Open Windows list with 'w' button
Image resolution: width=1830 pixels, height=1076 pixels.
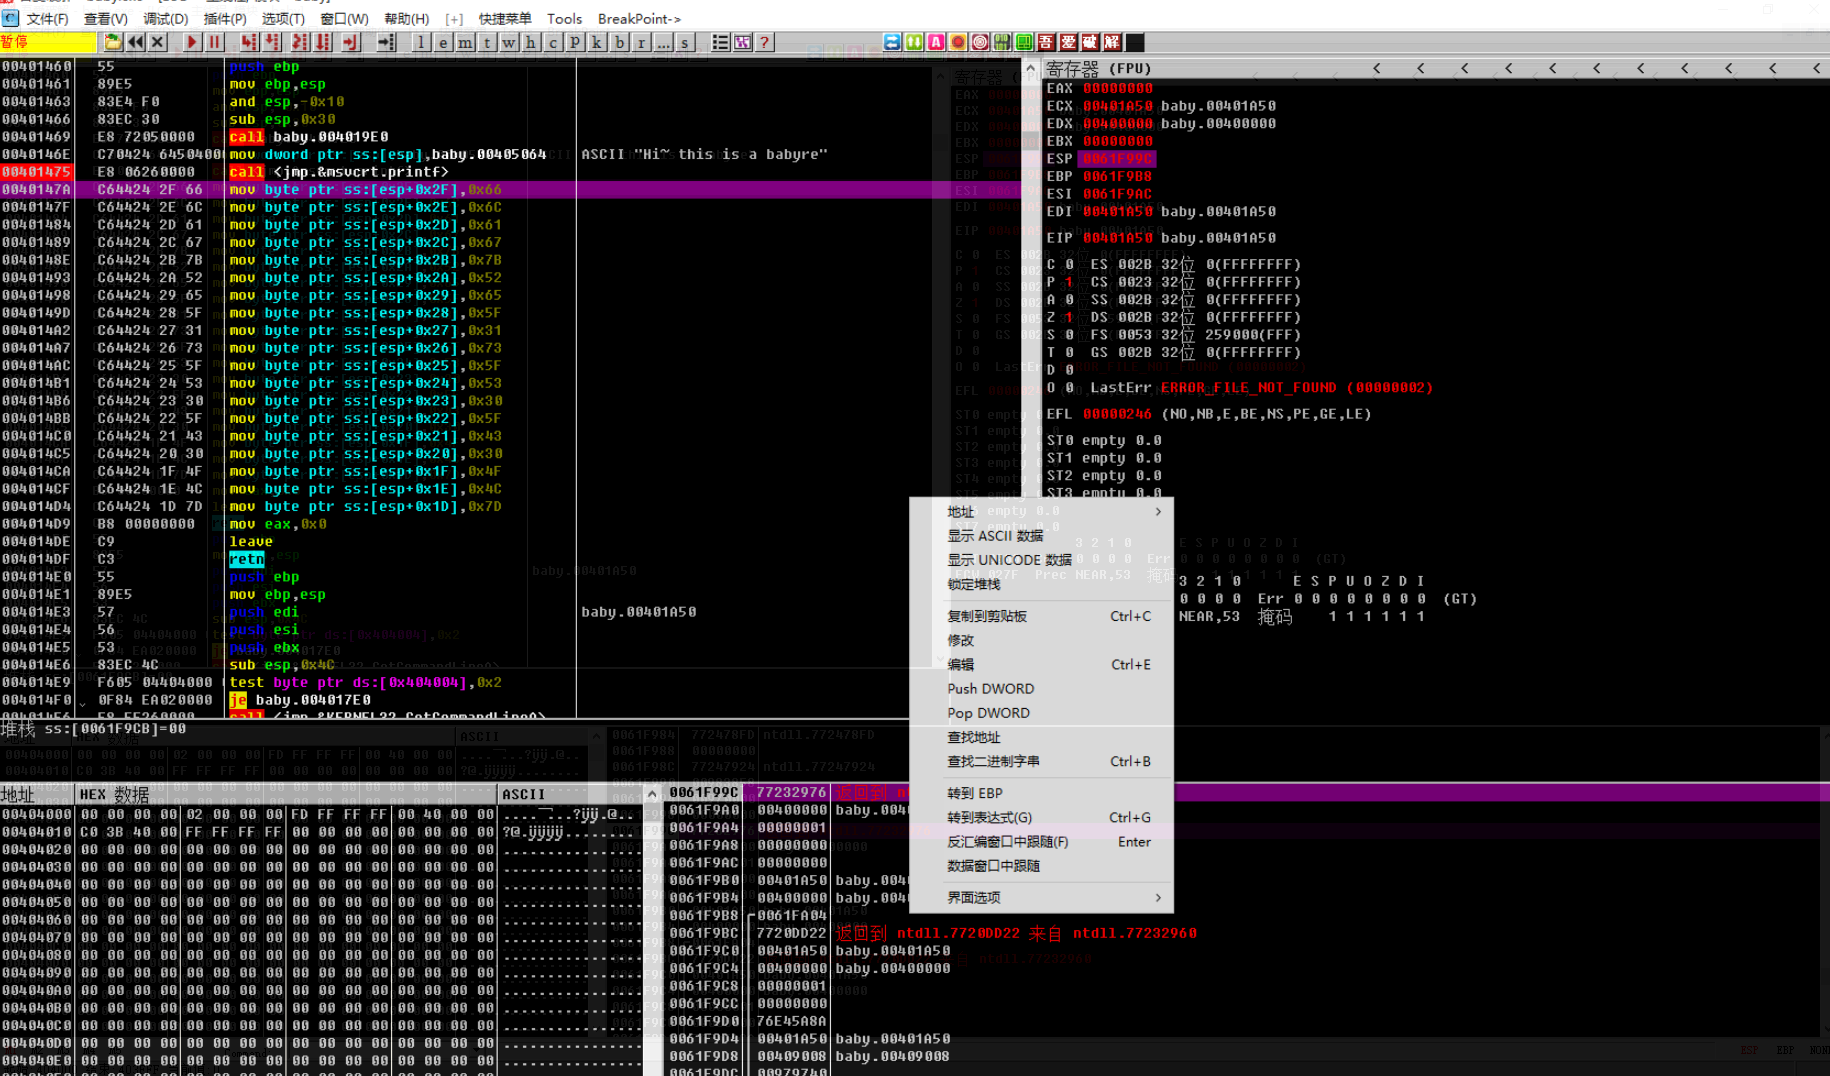pos(510,42)
